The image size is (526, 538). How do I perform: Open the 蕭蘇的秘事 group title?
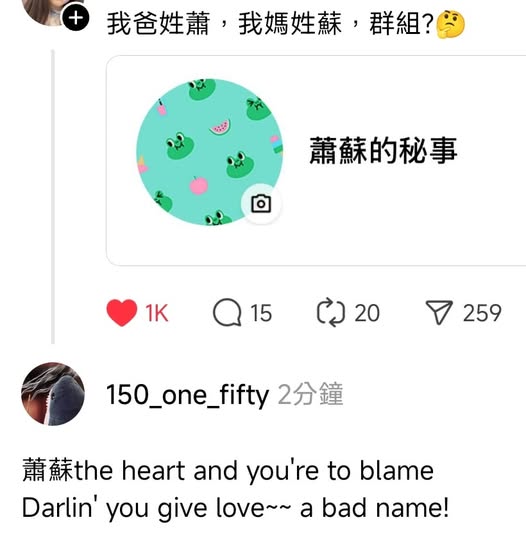(383, 150)
